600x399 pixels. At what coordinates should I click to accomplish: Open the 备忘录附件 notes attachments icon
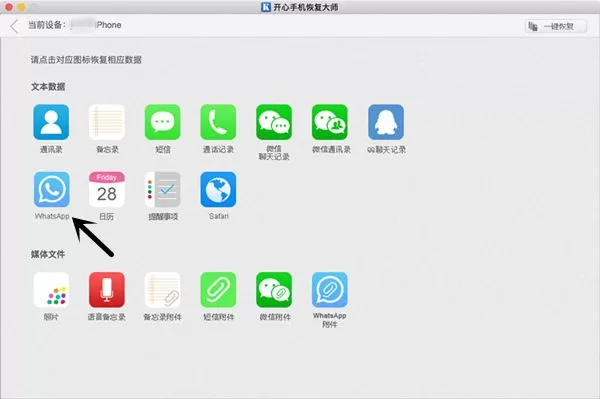163,290
